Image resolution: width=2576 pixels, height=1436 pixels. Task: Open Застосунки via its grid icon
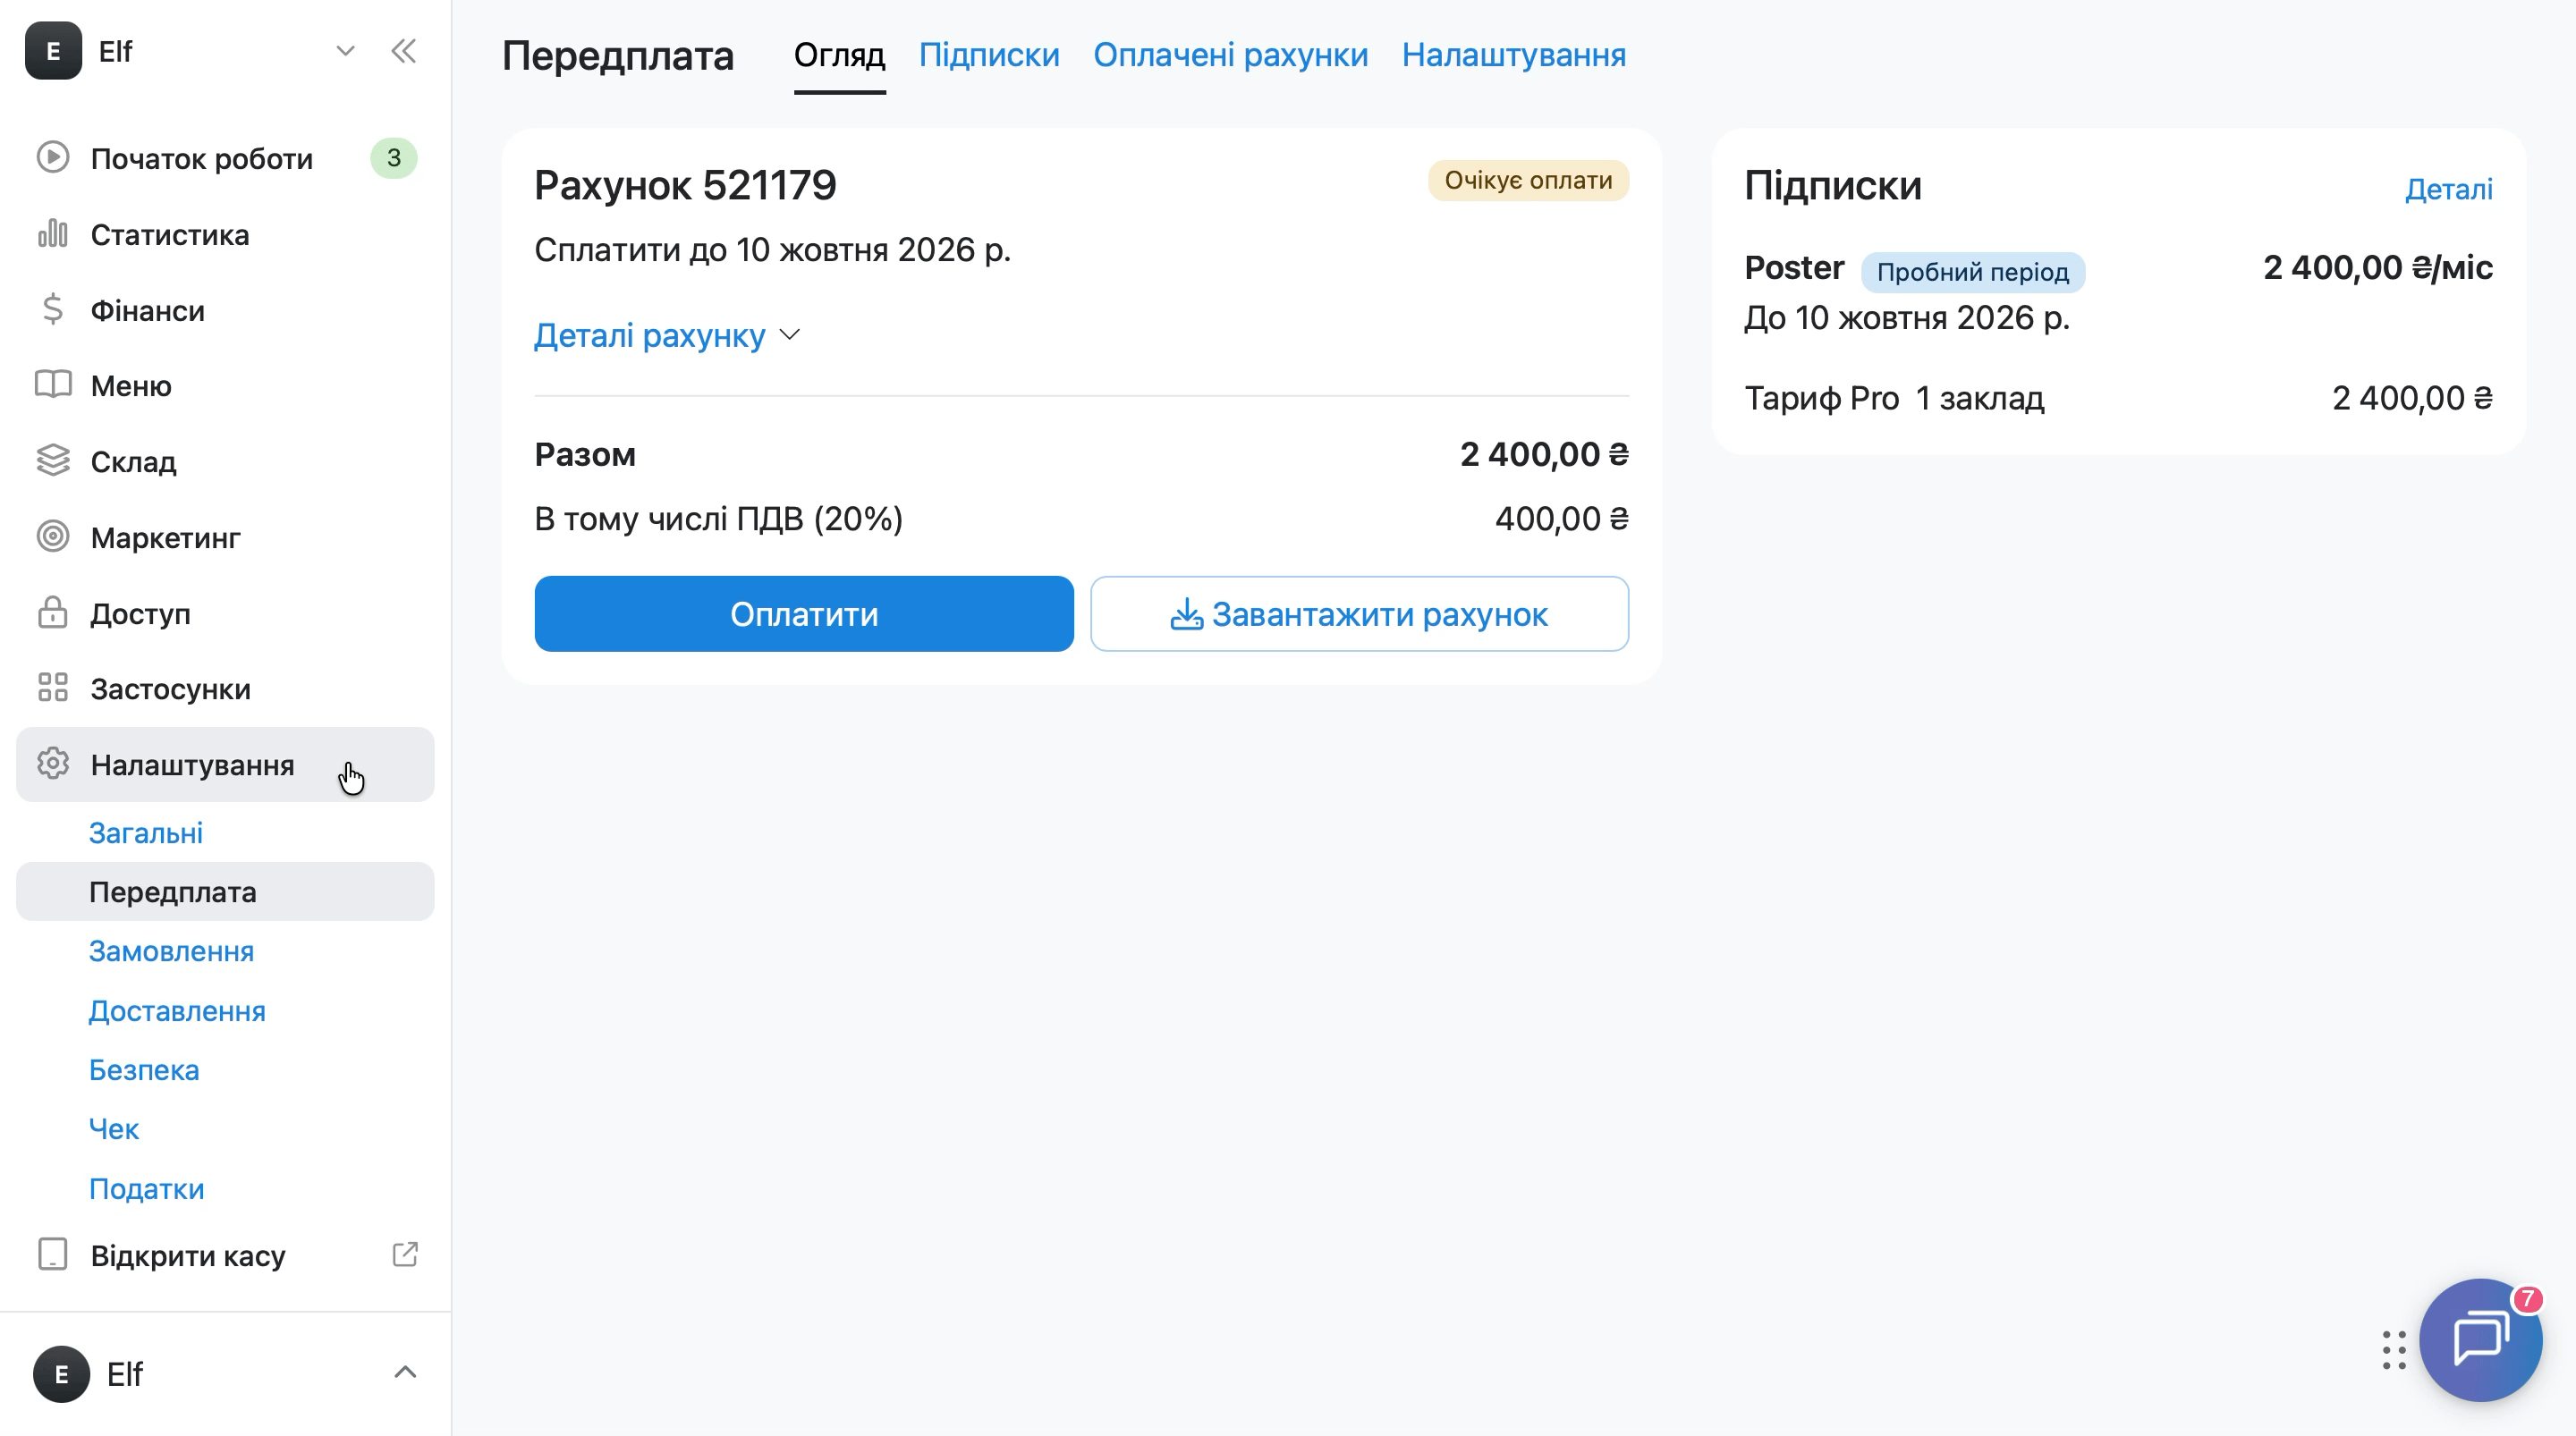pyautogui.click(x=53, y=688)
